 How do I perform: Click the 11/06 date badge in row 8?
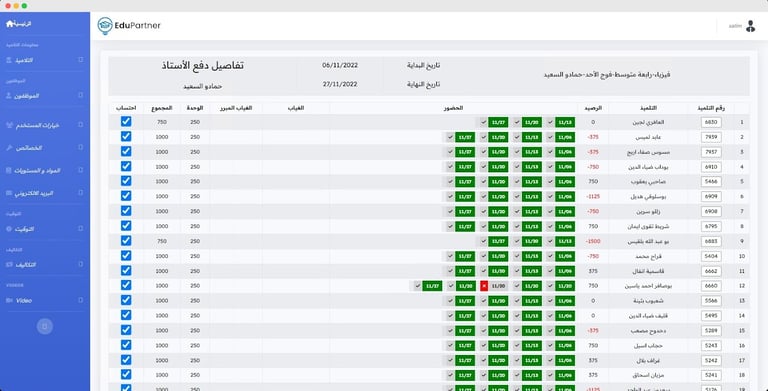click(565, 226)
